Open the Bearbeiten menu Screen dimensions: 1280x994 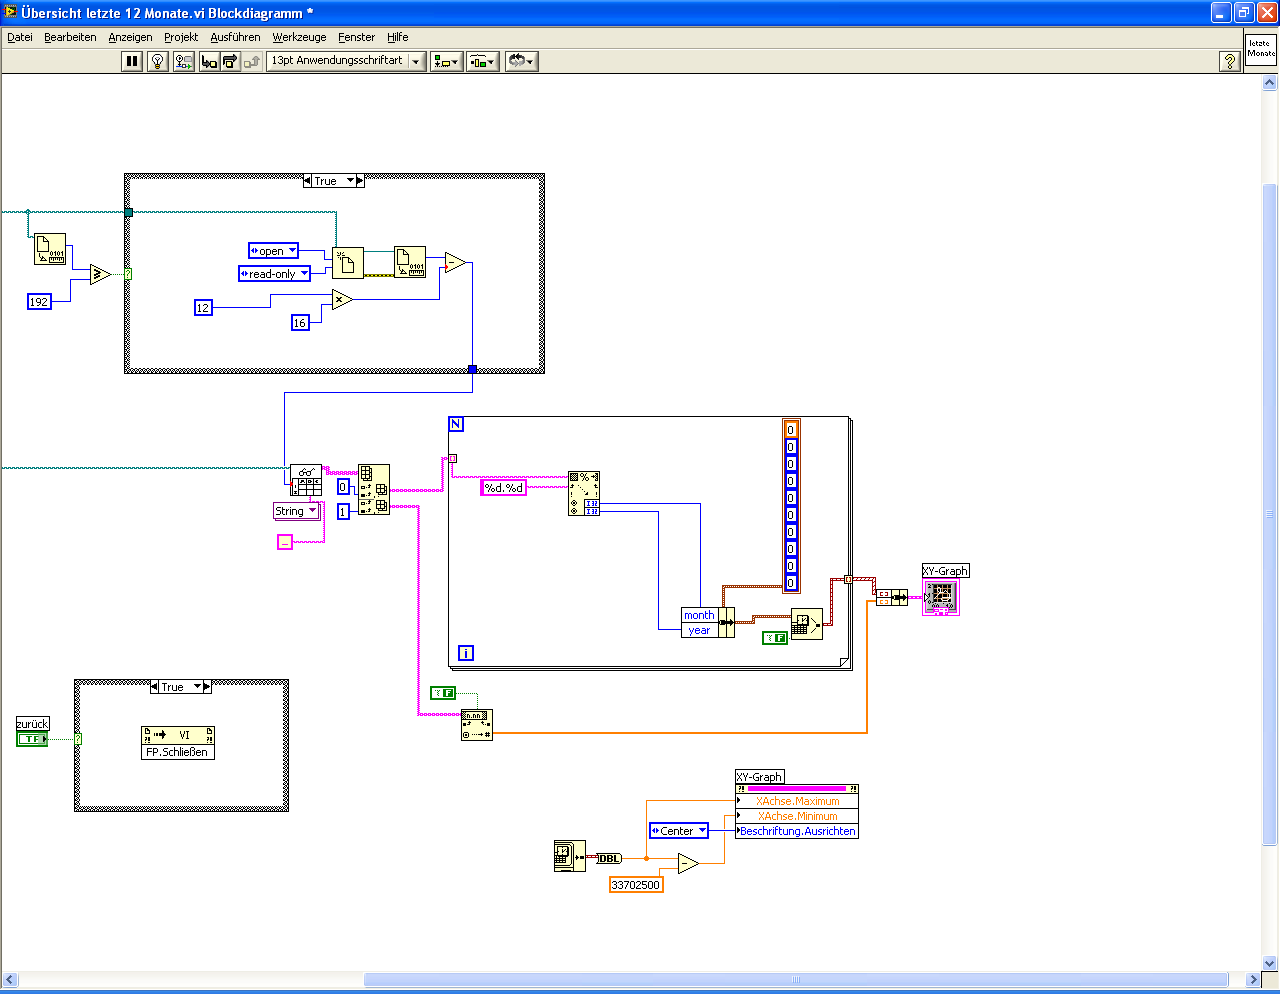[x=70, y=37]
